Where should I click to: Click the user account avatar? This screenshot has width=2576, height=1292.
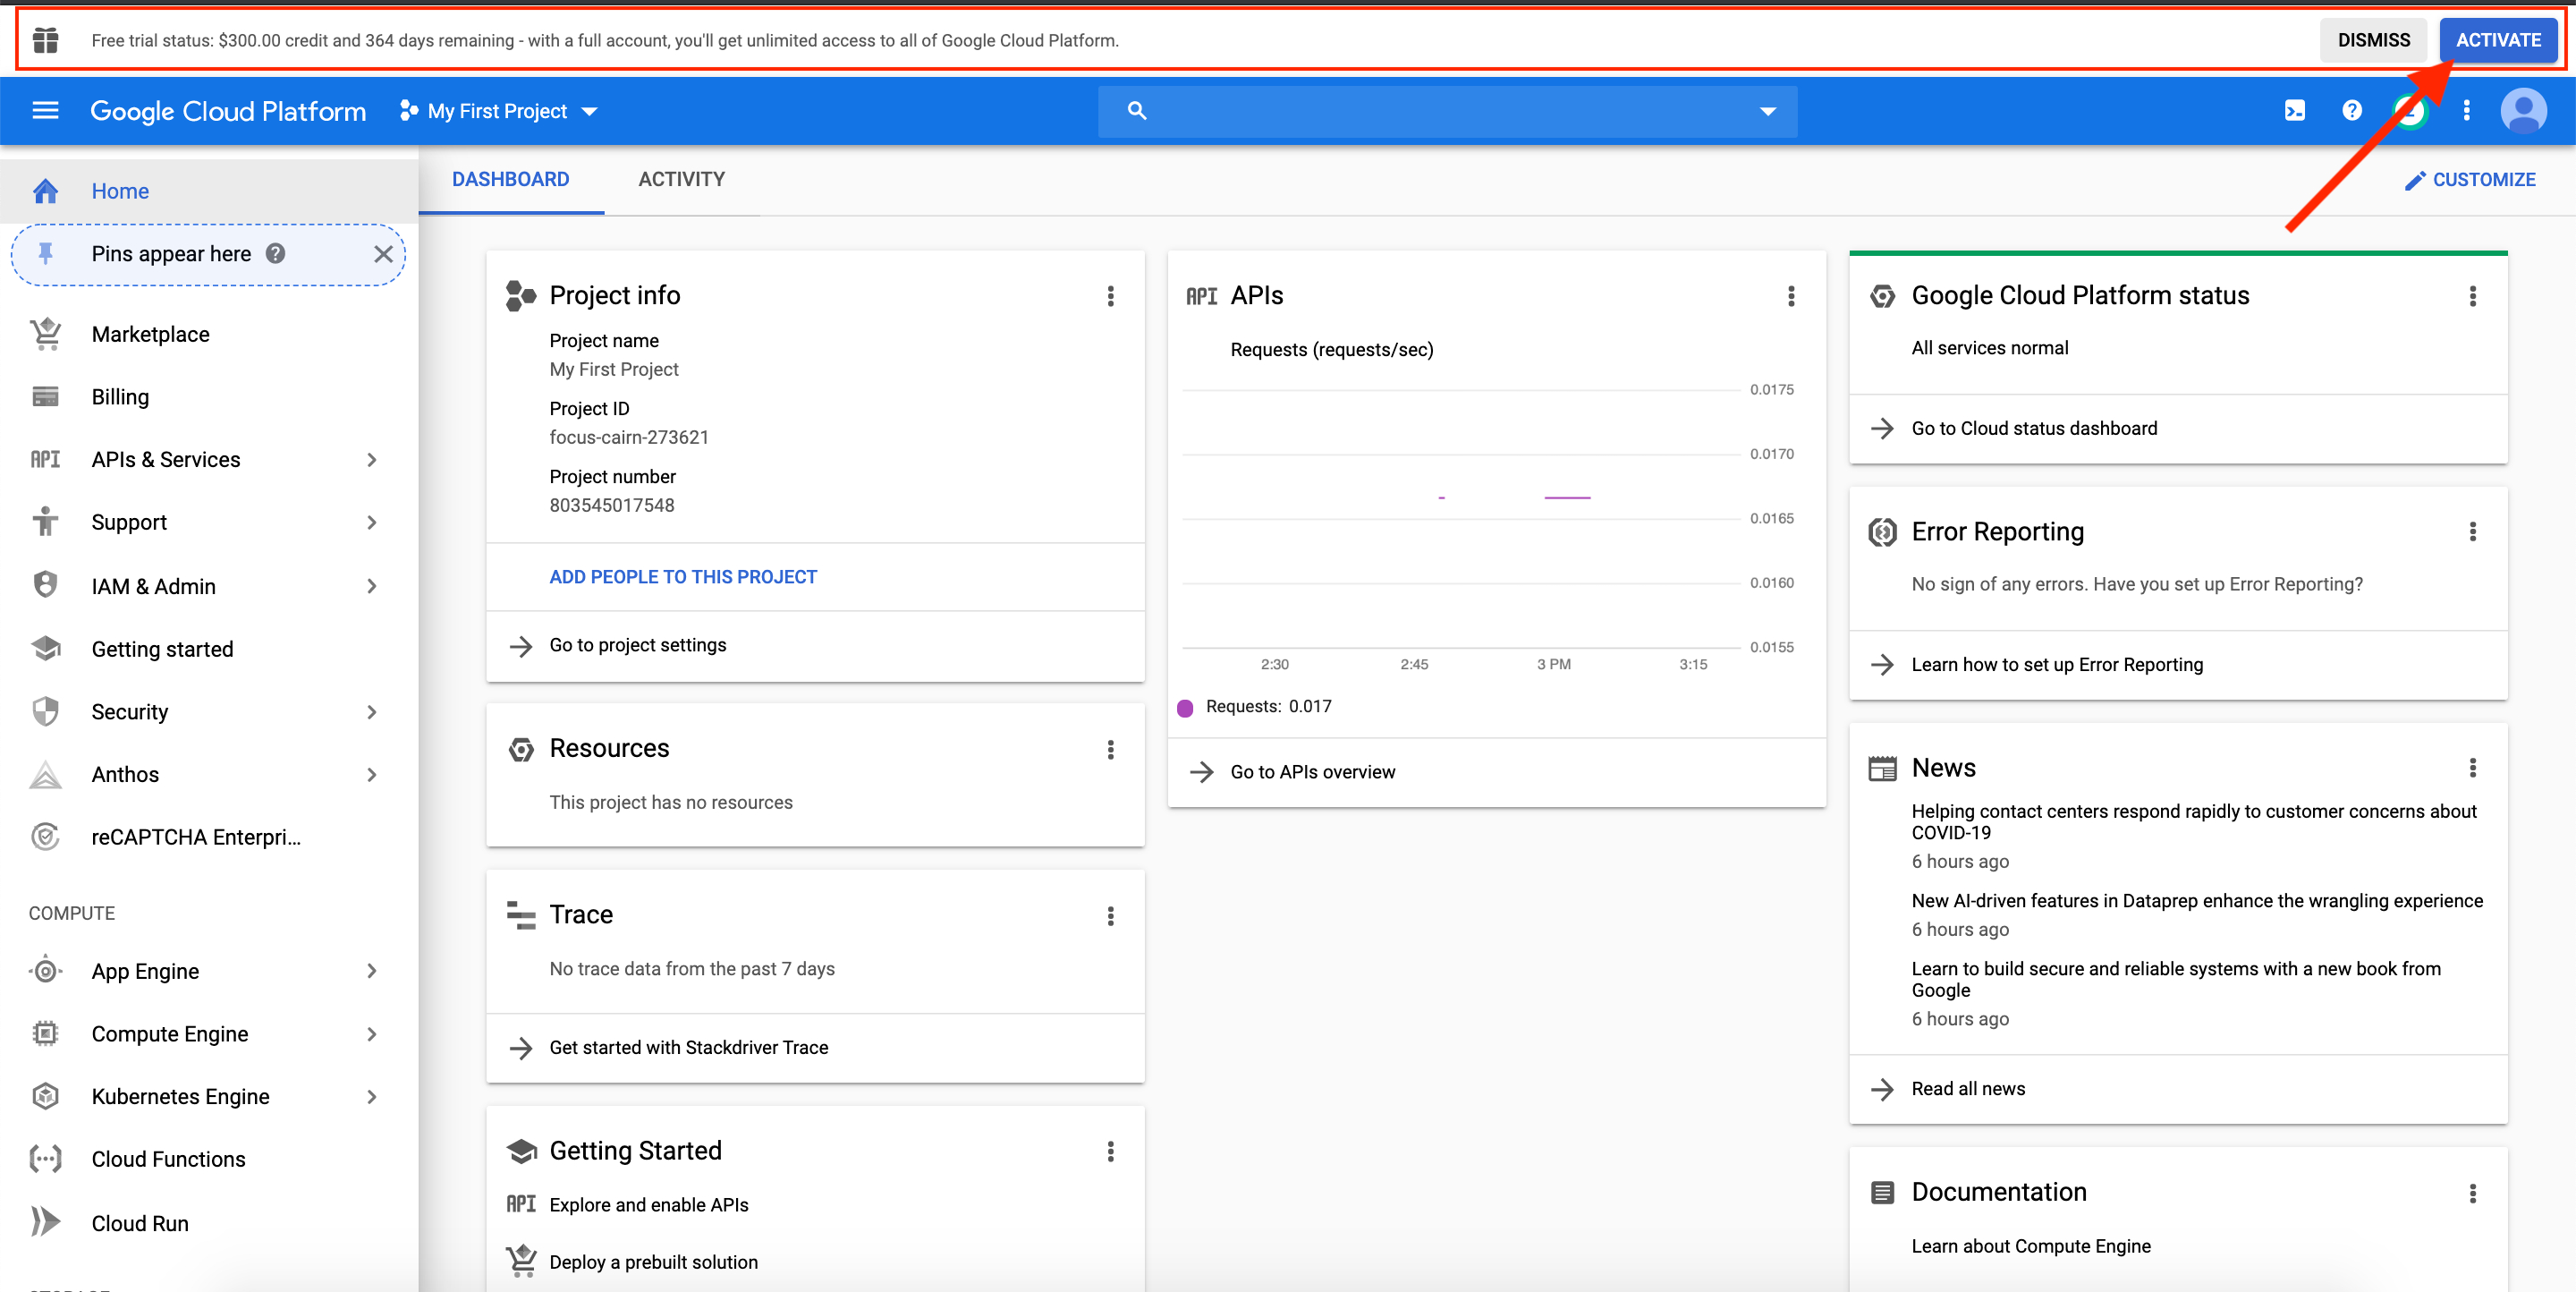pos(2522,111)
